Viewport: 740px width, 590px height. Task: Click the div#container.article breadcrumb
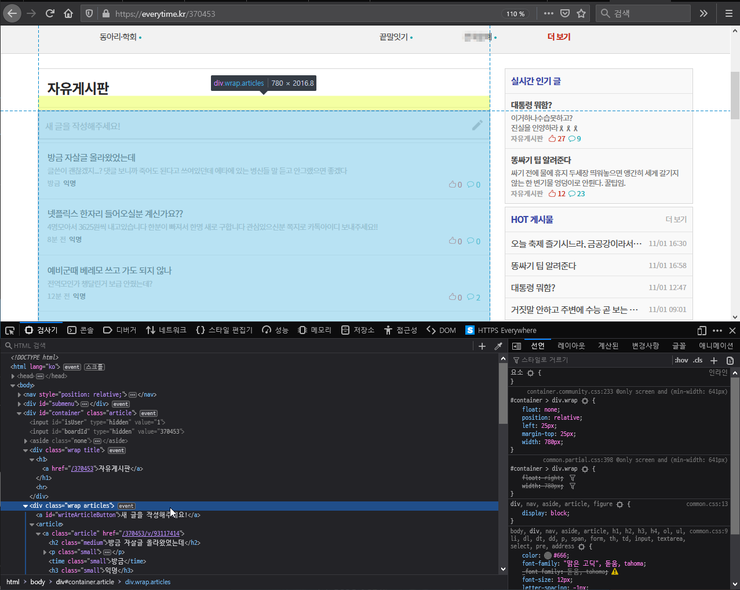coord(85,582)
